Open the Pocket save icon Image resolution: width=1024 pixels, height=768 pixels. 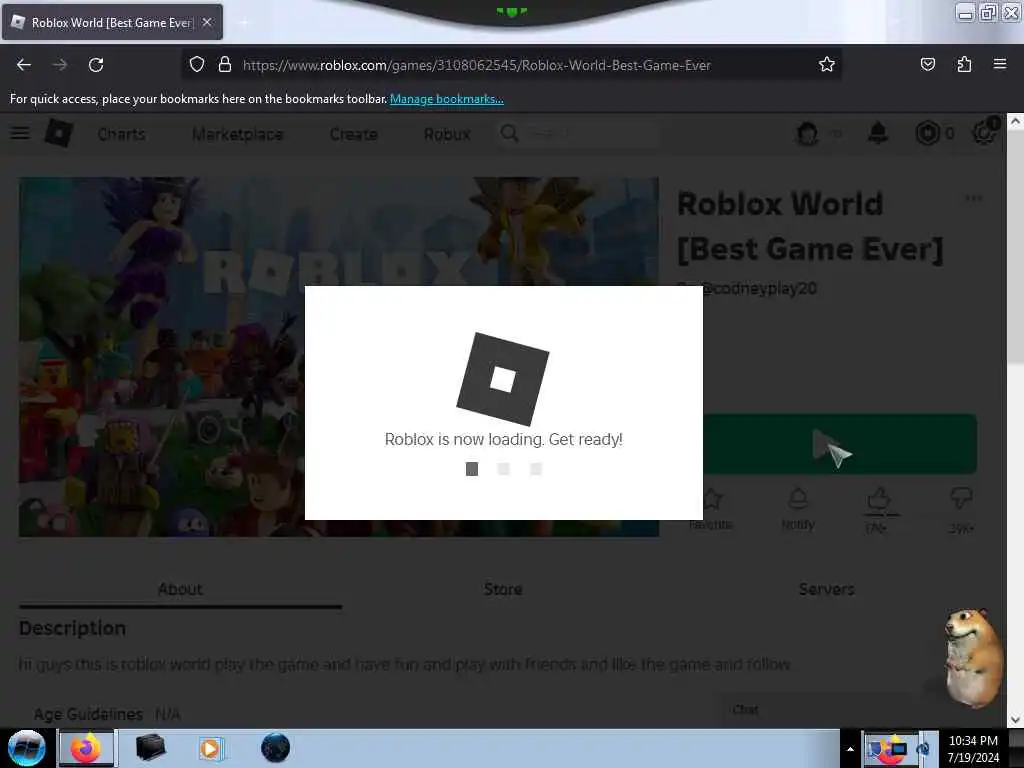point(927,64)
